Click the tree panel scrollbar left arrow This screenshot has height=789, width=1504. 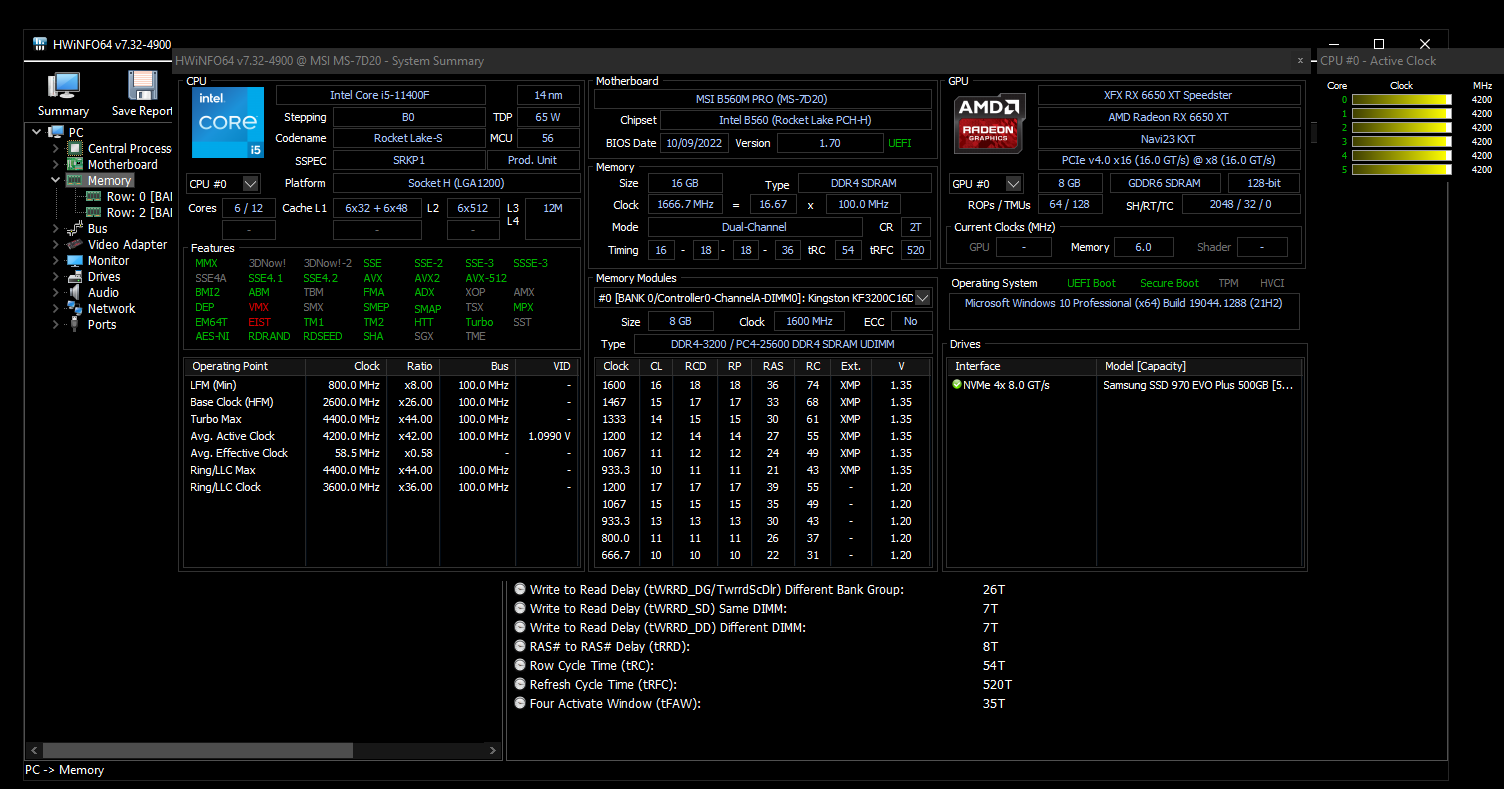33,750
